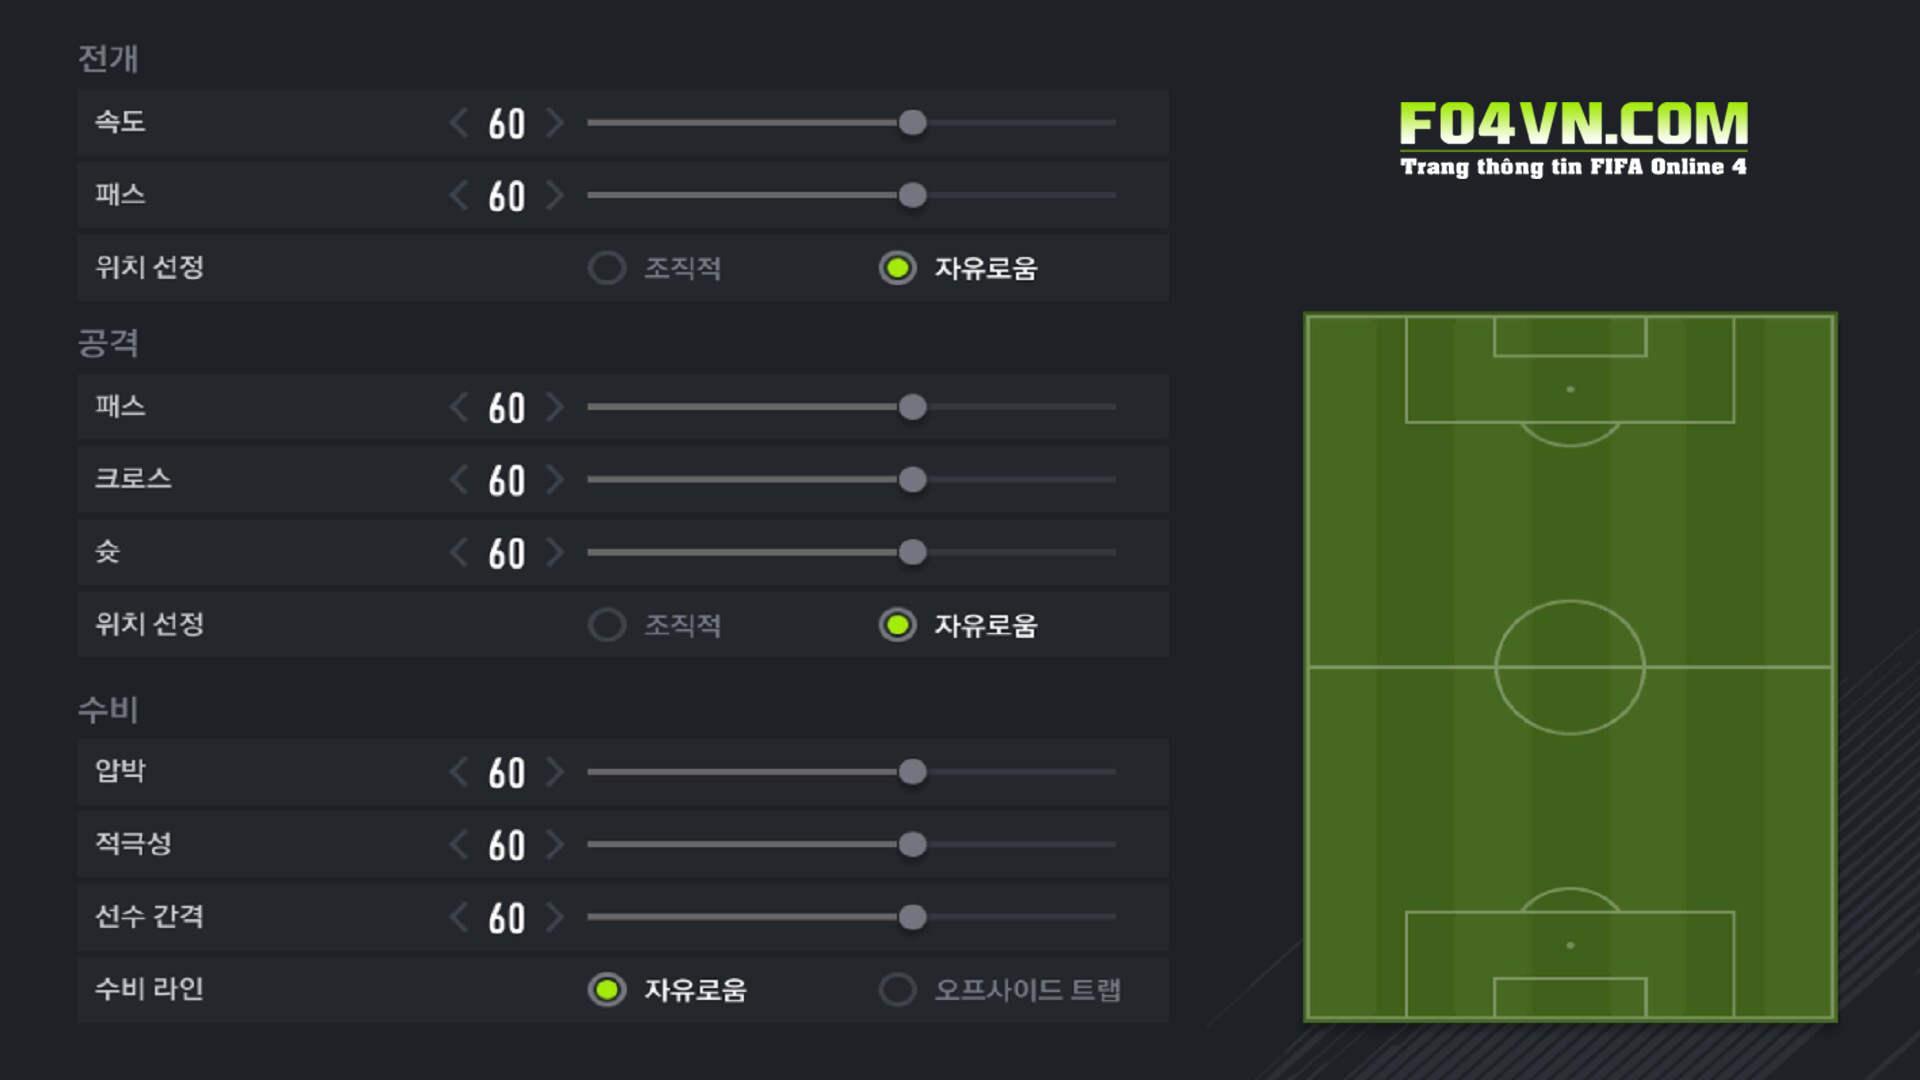Select 조직적 for 공격 위치 선정
Screen dimensions: 1920x1080
coord(607,625)
